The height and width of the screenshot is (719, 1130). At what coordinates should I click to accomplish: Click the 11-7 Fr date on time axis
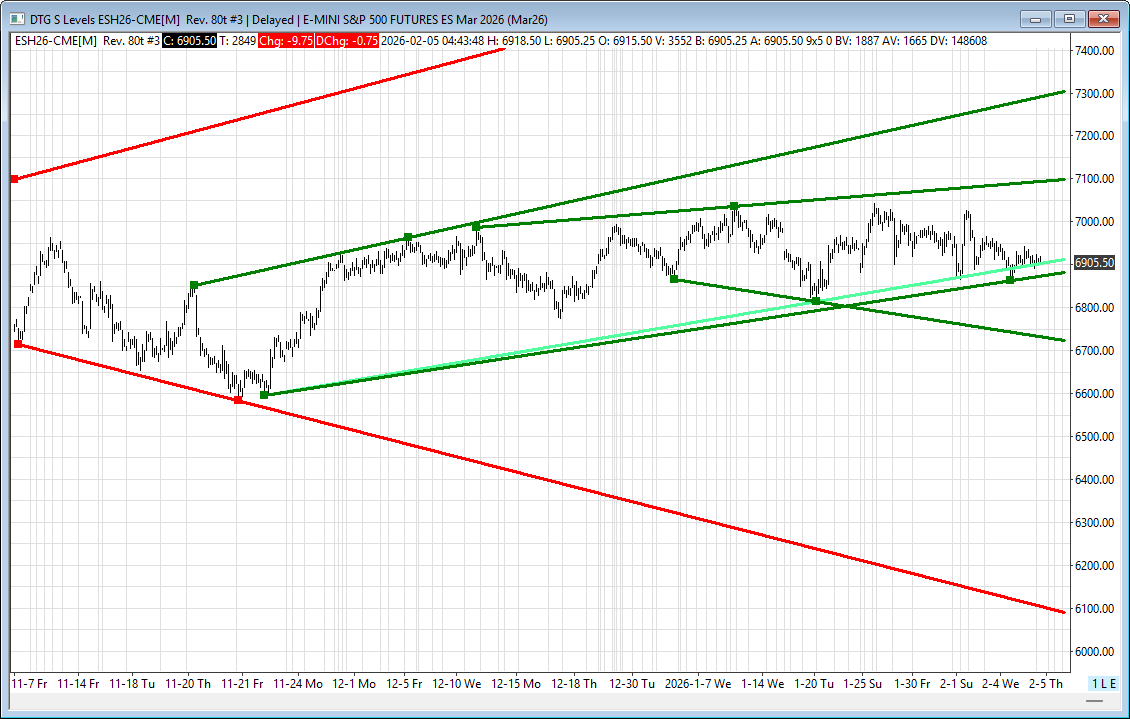pos(28,684)
